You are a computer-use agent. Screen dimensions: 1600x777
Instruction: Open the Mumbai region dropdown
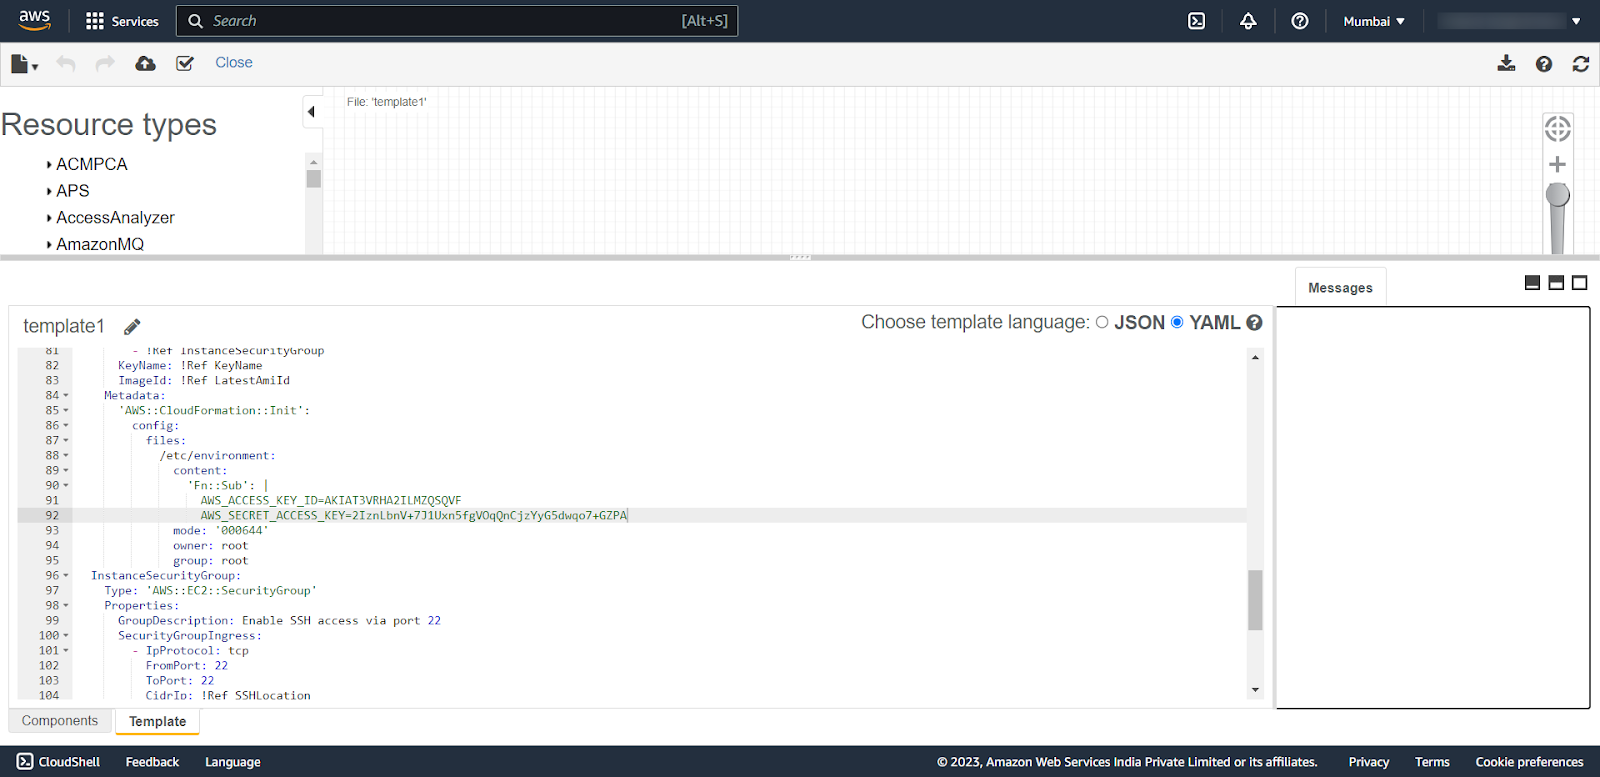pos(1374,21)
